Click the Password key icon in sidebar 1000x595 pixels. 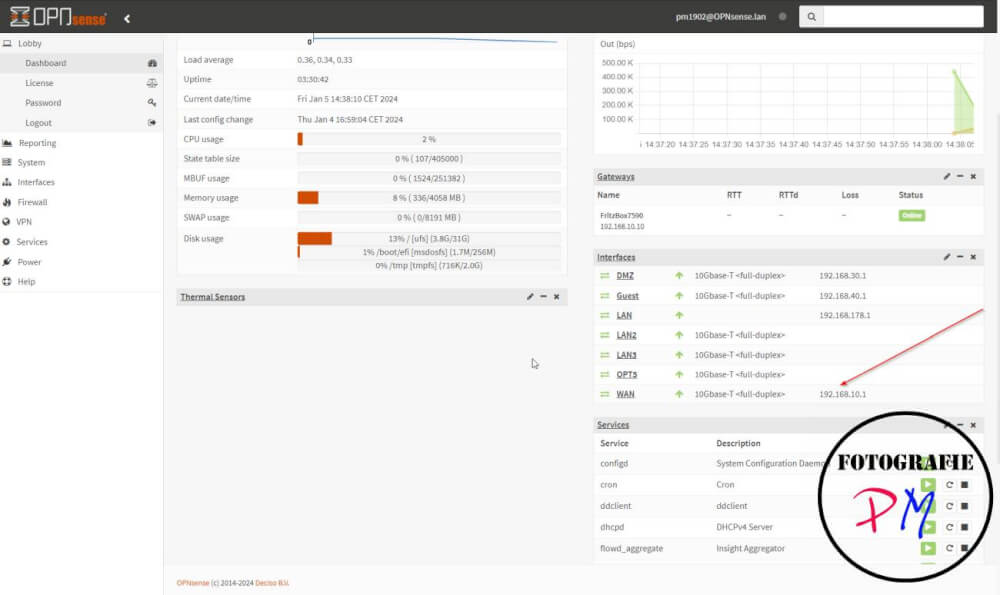152,103
